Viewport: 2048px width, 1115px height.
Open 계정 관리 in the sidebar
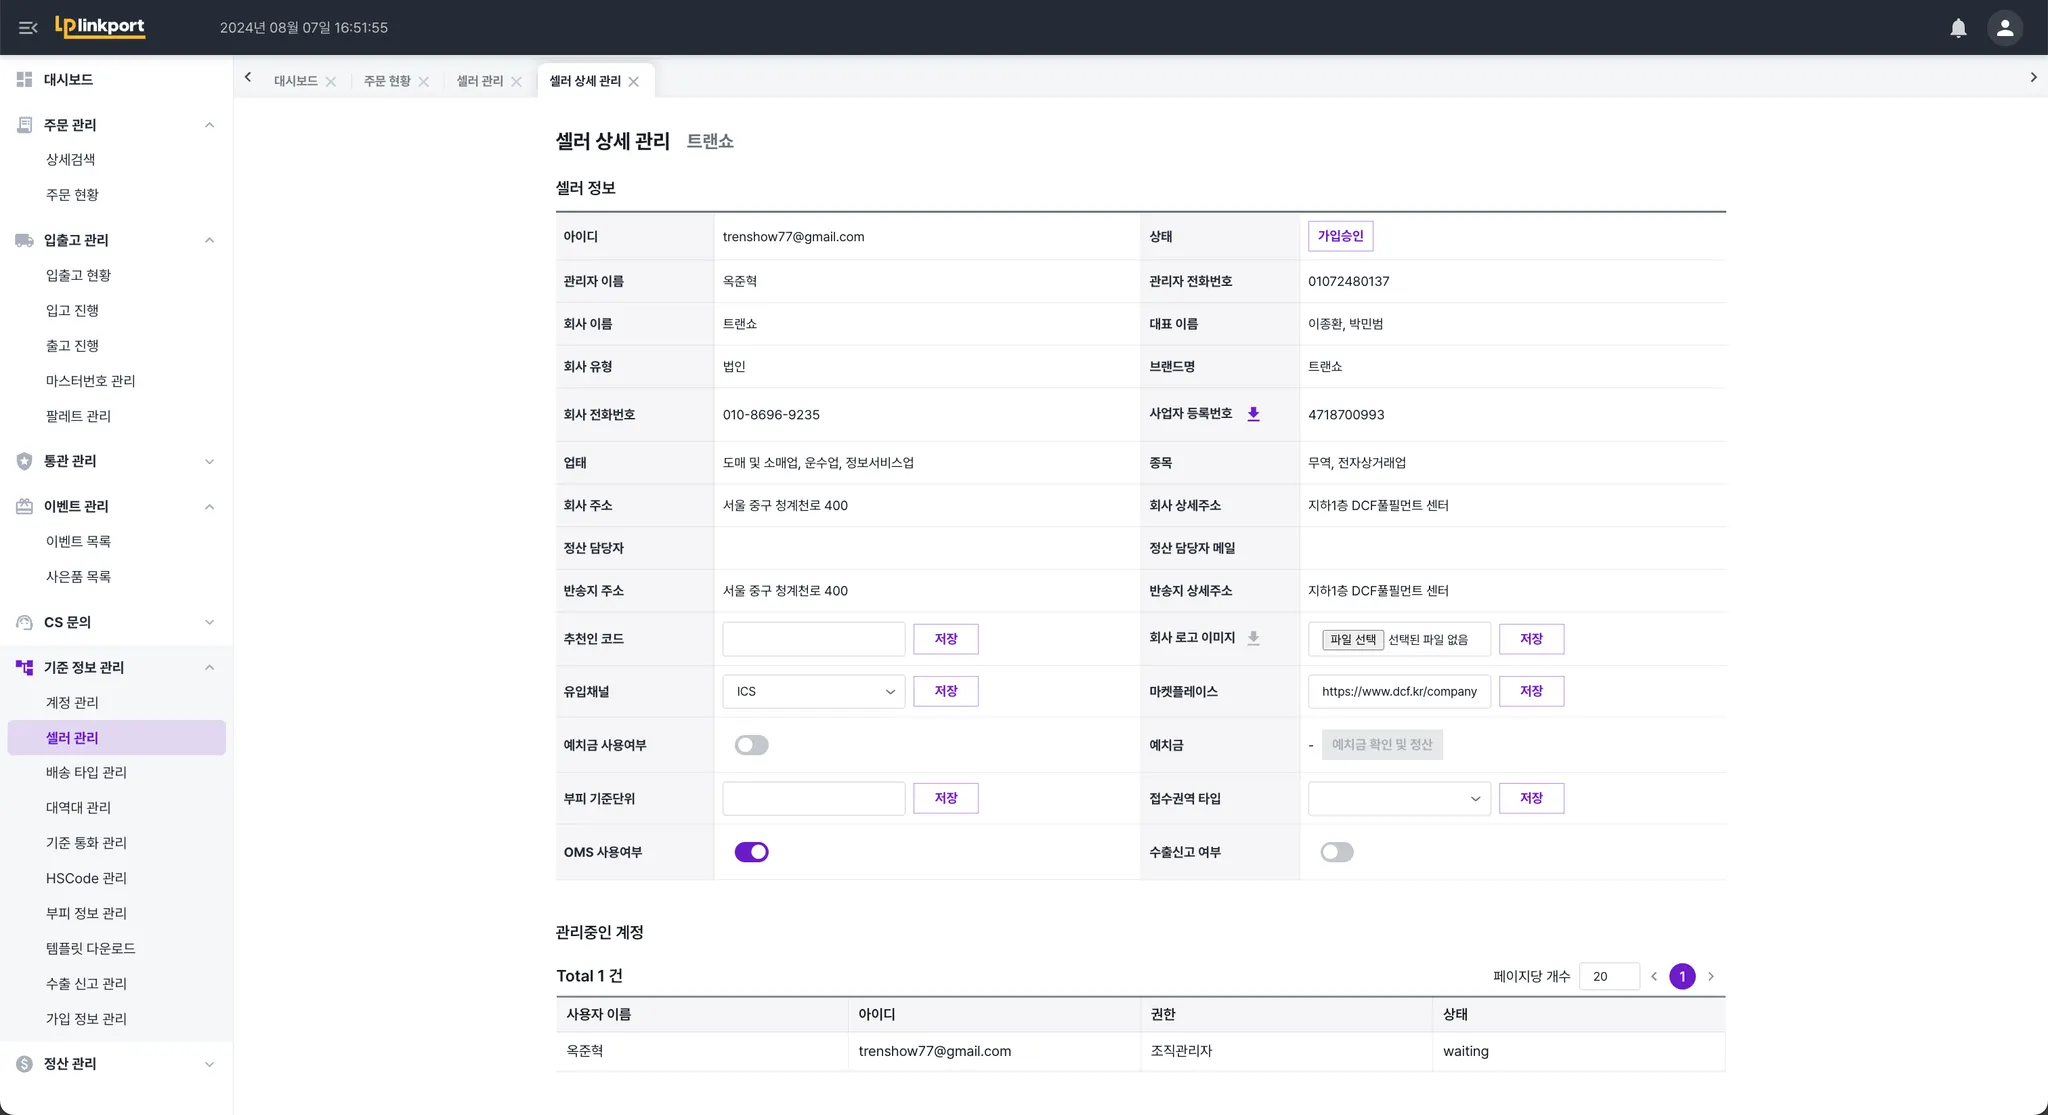pyautogui.click(x=72, y=702)
